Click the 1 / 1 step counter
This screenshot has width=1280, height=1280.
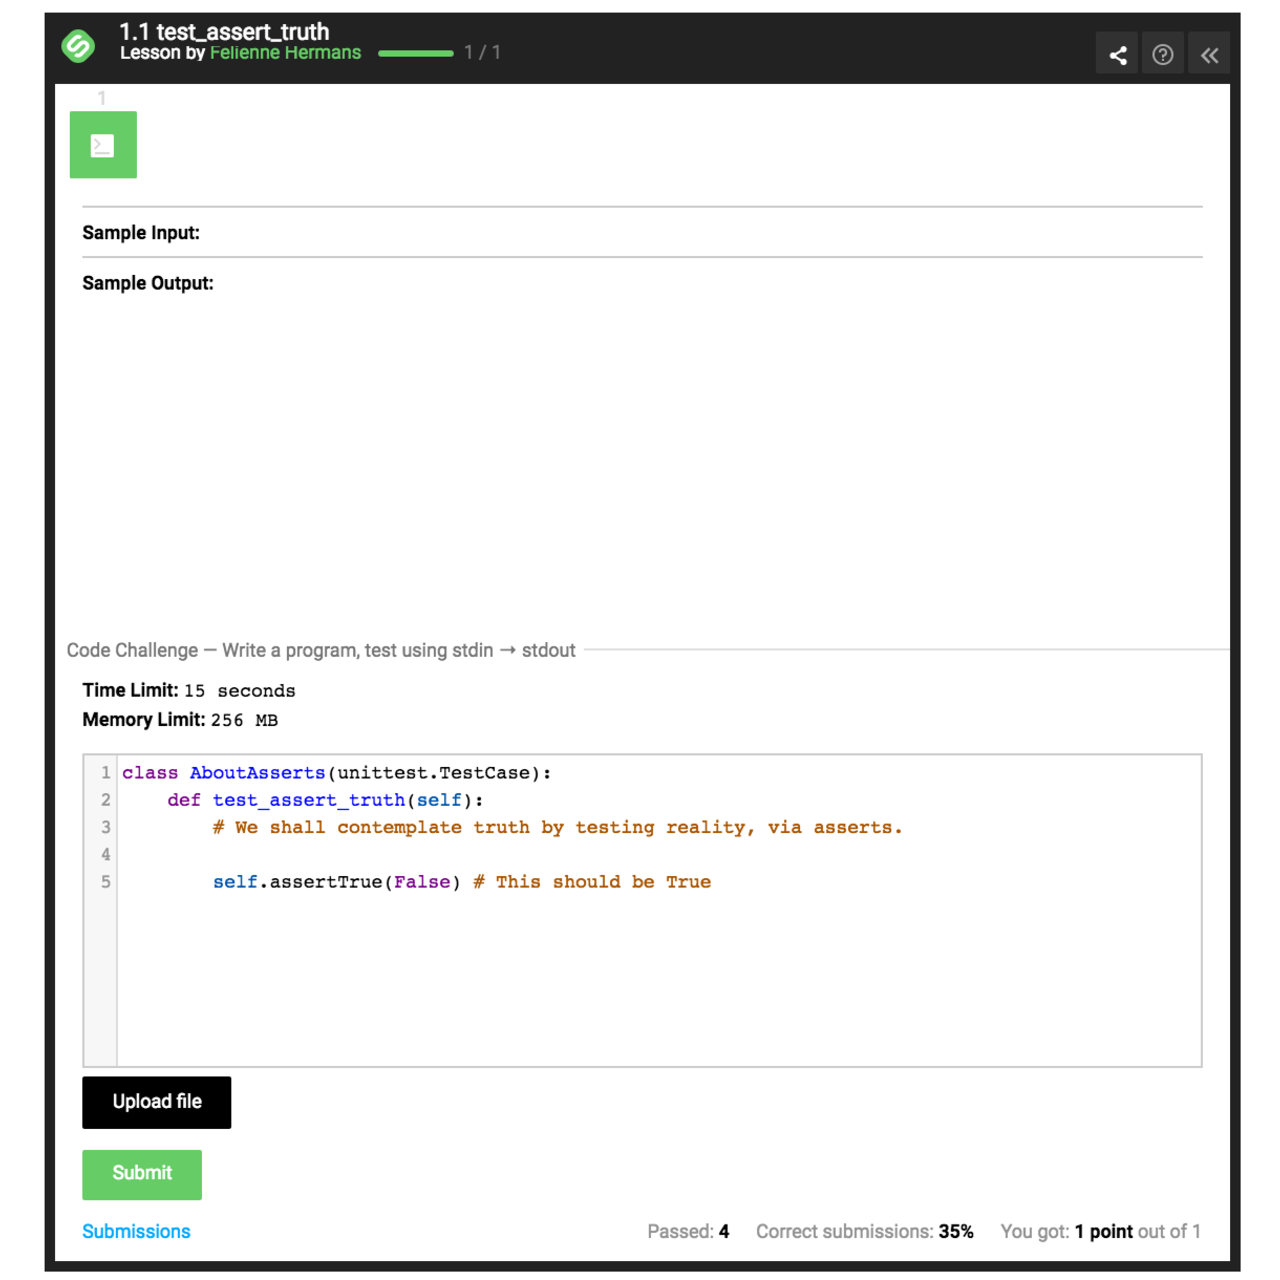click(482, 52)
